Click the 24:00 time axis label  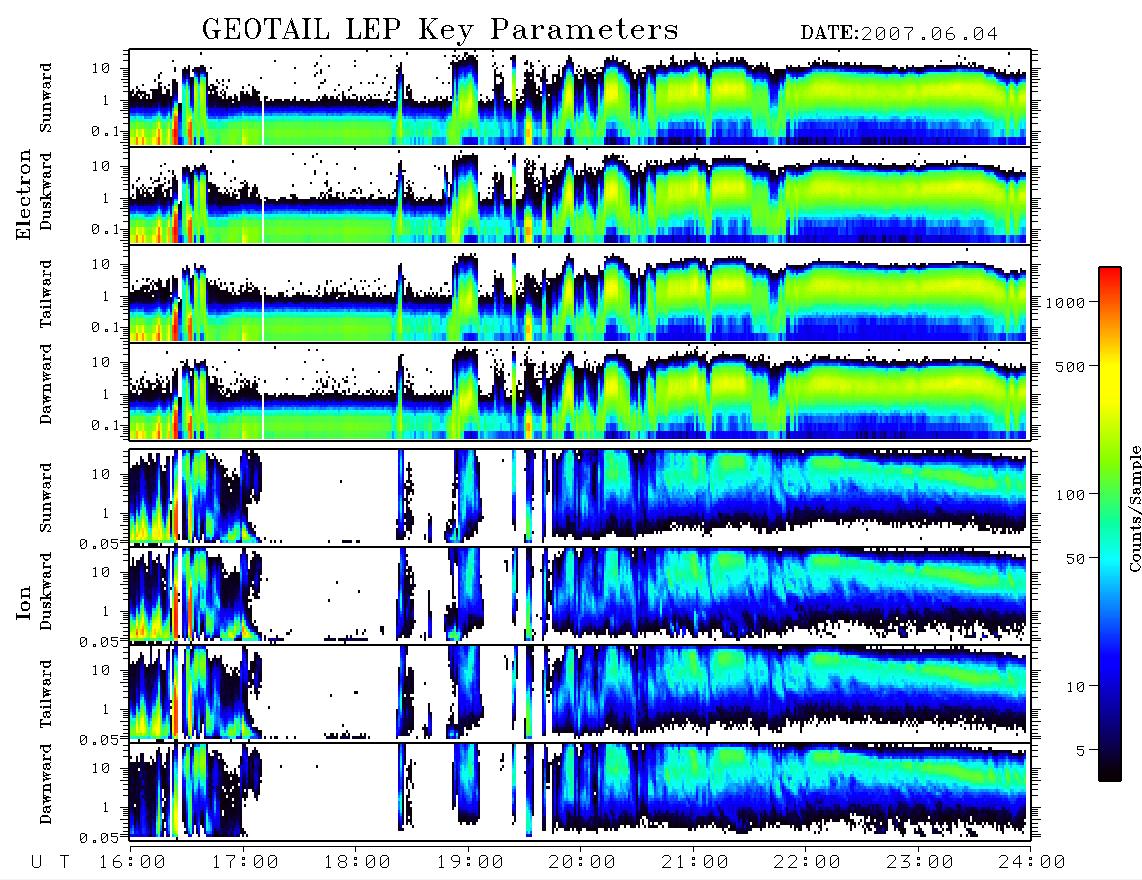(x=1032, y=862)
